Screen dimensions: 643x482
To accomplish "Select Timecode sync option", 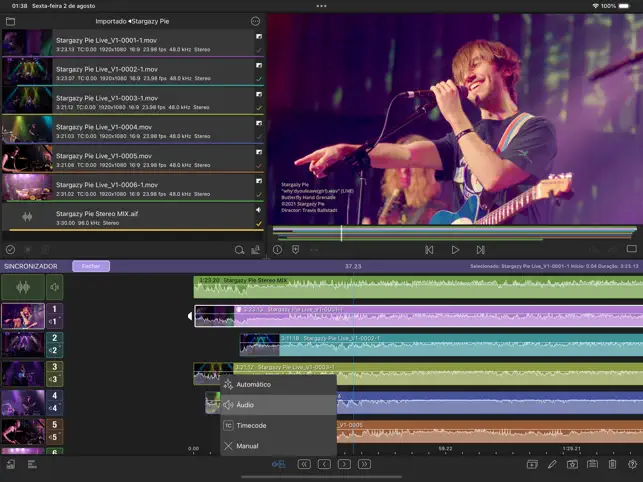I will point(251,425).
